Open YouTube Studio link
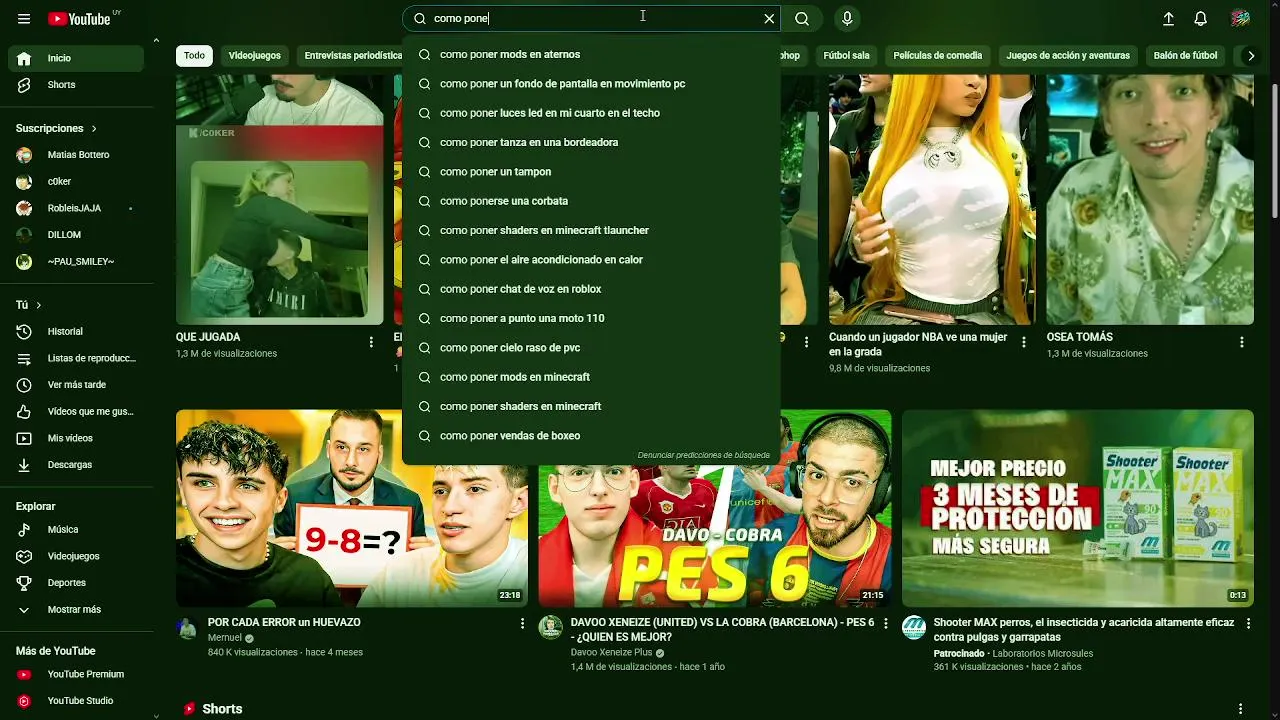Image resolution: width=1280 pixels, height=720 pixels. pyautogui.click(x=76, y=701)
